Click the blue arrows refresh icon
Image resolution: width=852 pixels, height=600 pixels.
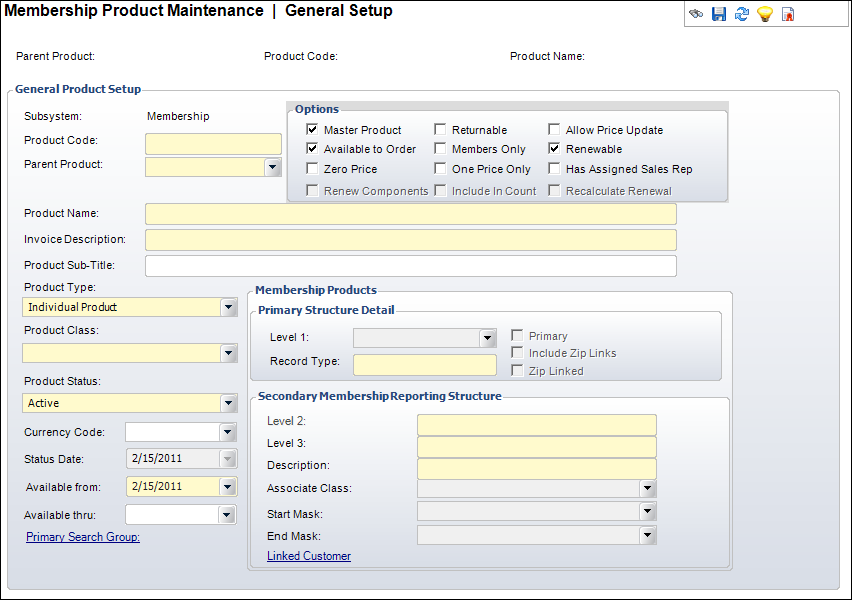(741, 14)
